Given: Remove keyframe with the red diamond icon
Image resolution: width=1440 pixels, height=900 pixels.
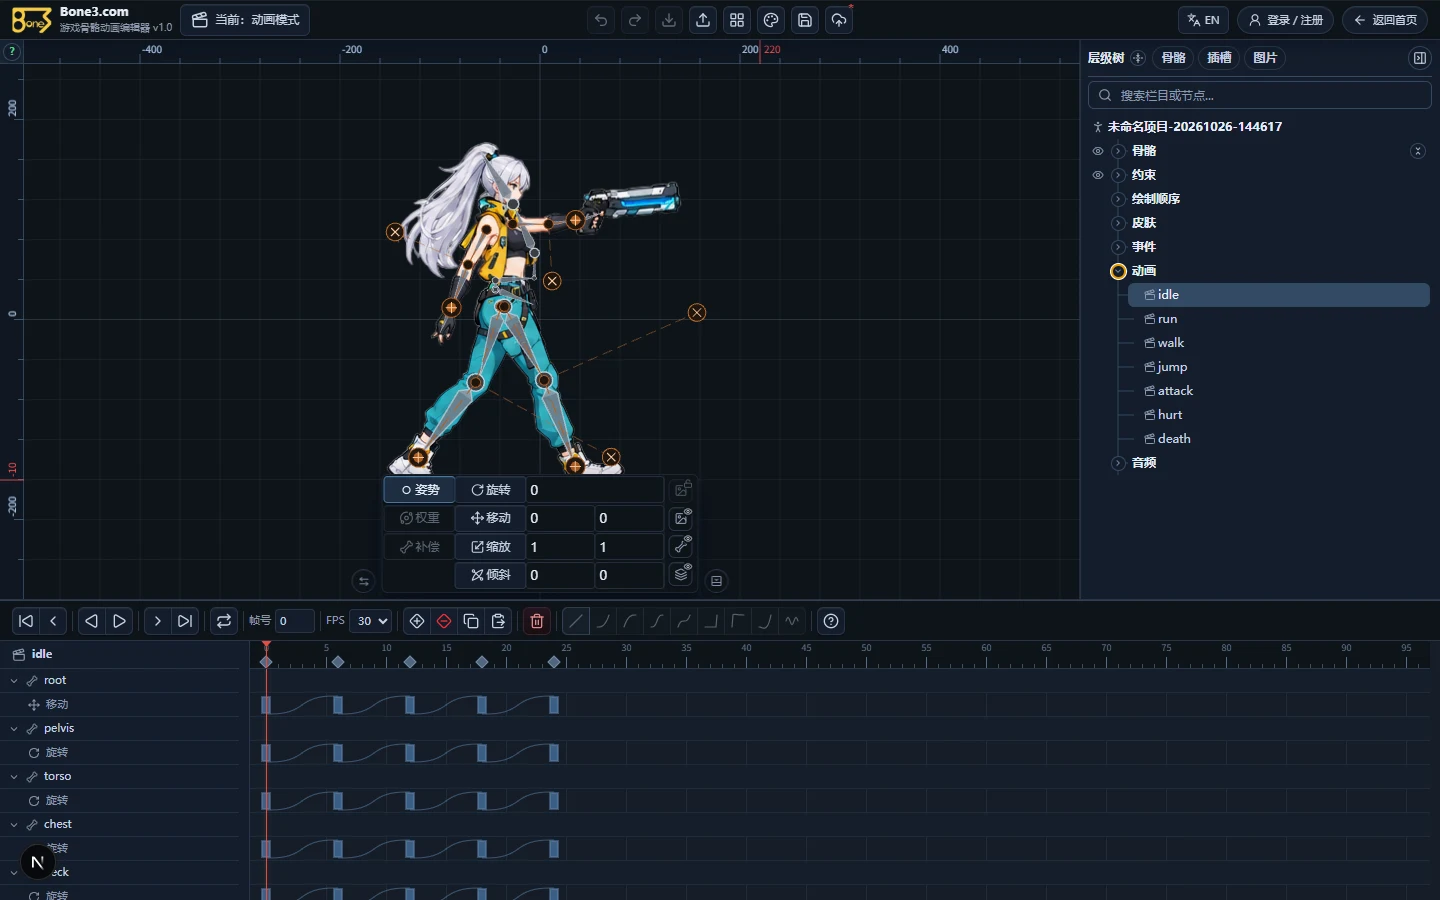Looking at the screenshot, I should point(444,621).
